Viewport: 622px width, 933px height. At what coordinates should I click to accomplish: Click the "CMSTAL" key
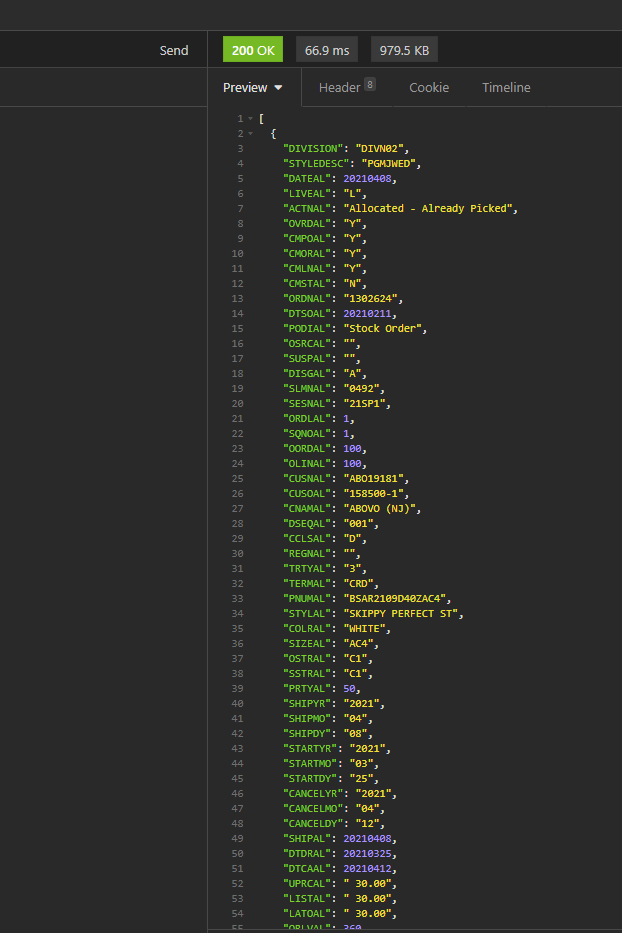pyautogui.click(x=307, y=284)
